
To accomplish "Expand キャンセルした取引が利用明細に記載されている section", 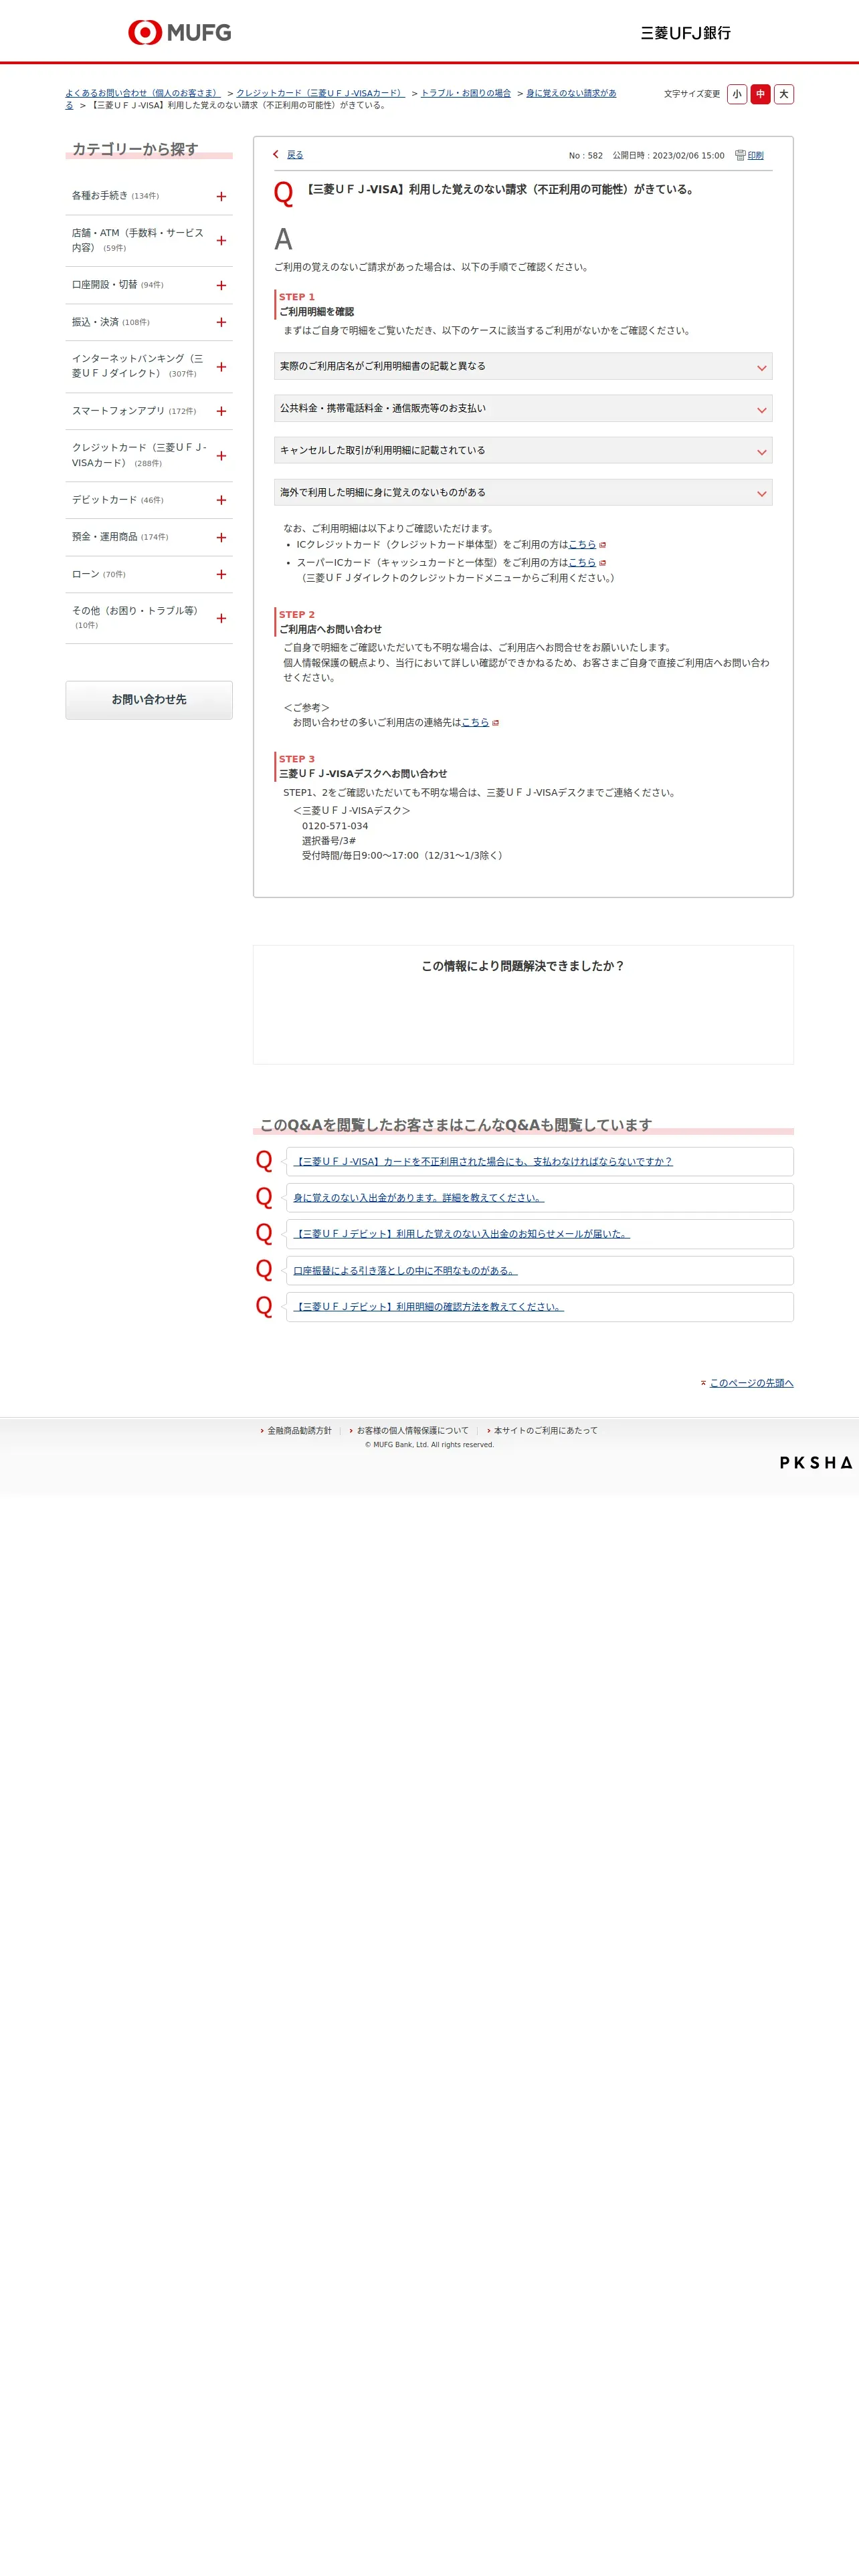I will point(523,451).
